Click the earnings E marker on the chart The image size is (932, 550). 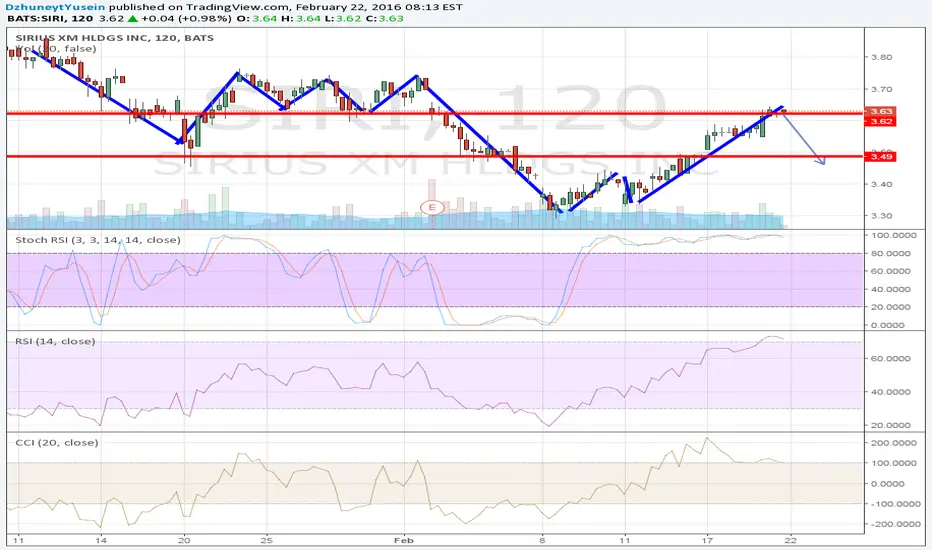(432, 208)
